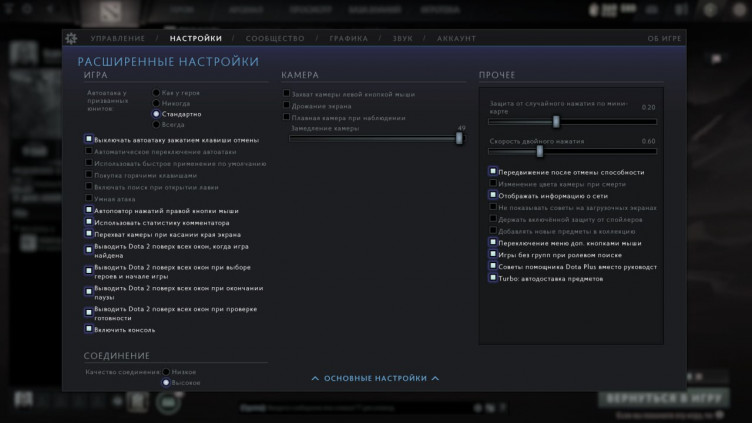
Task: Choose Никогда for summoned units auto-attack
Action: tap(157, 103)
